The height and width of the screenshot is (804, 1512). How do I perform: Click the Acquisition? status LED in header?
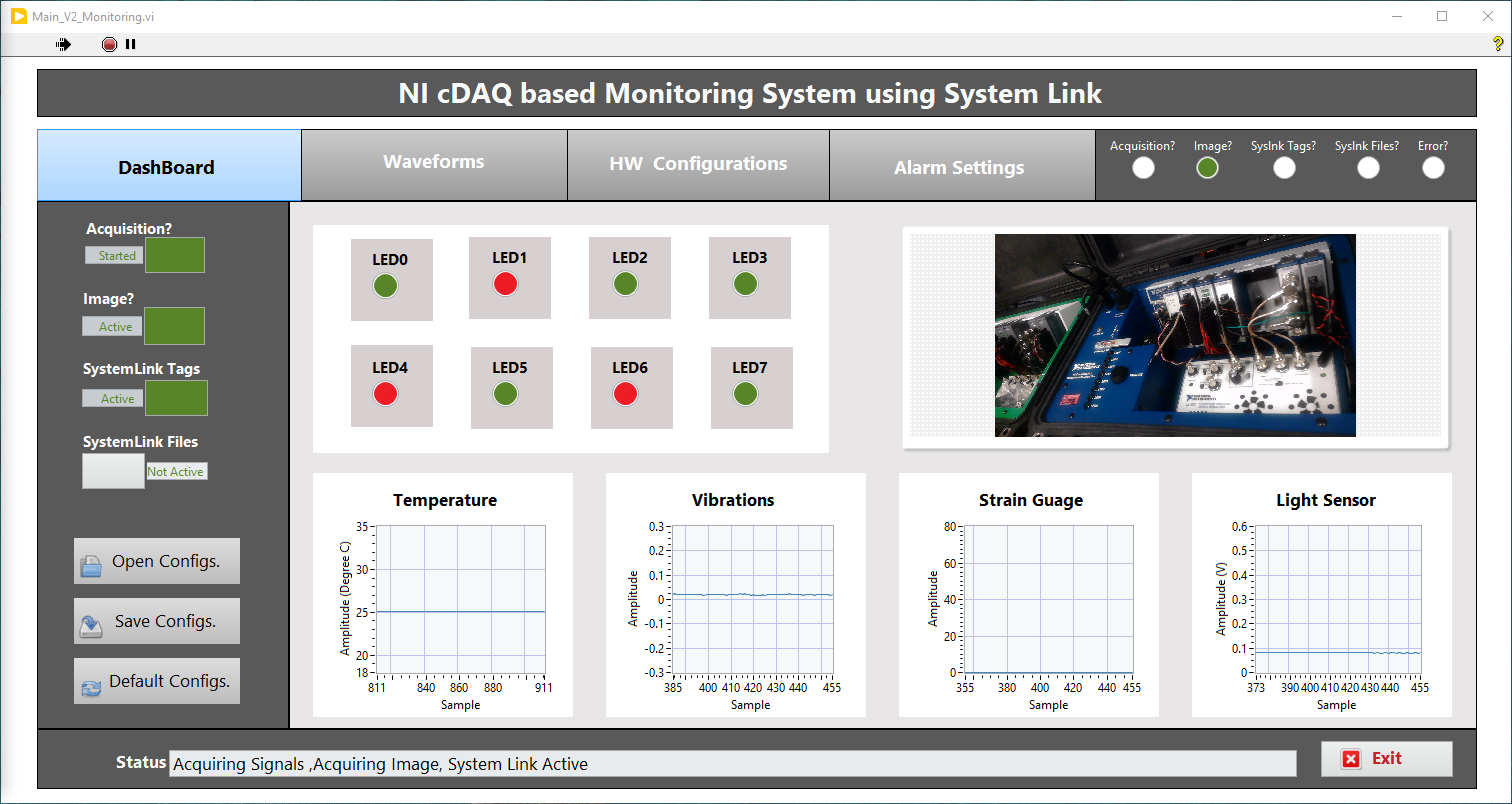[1143, 168]
